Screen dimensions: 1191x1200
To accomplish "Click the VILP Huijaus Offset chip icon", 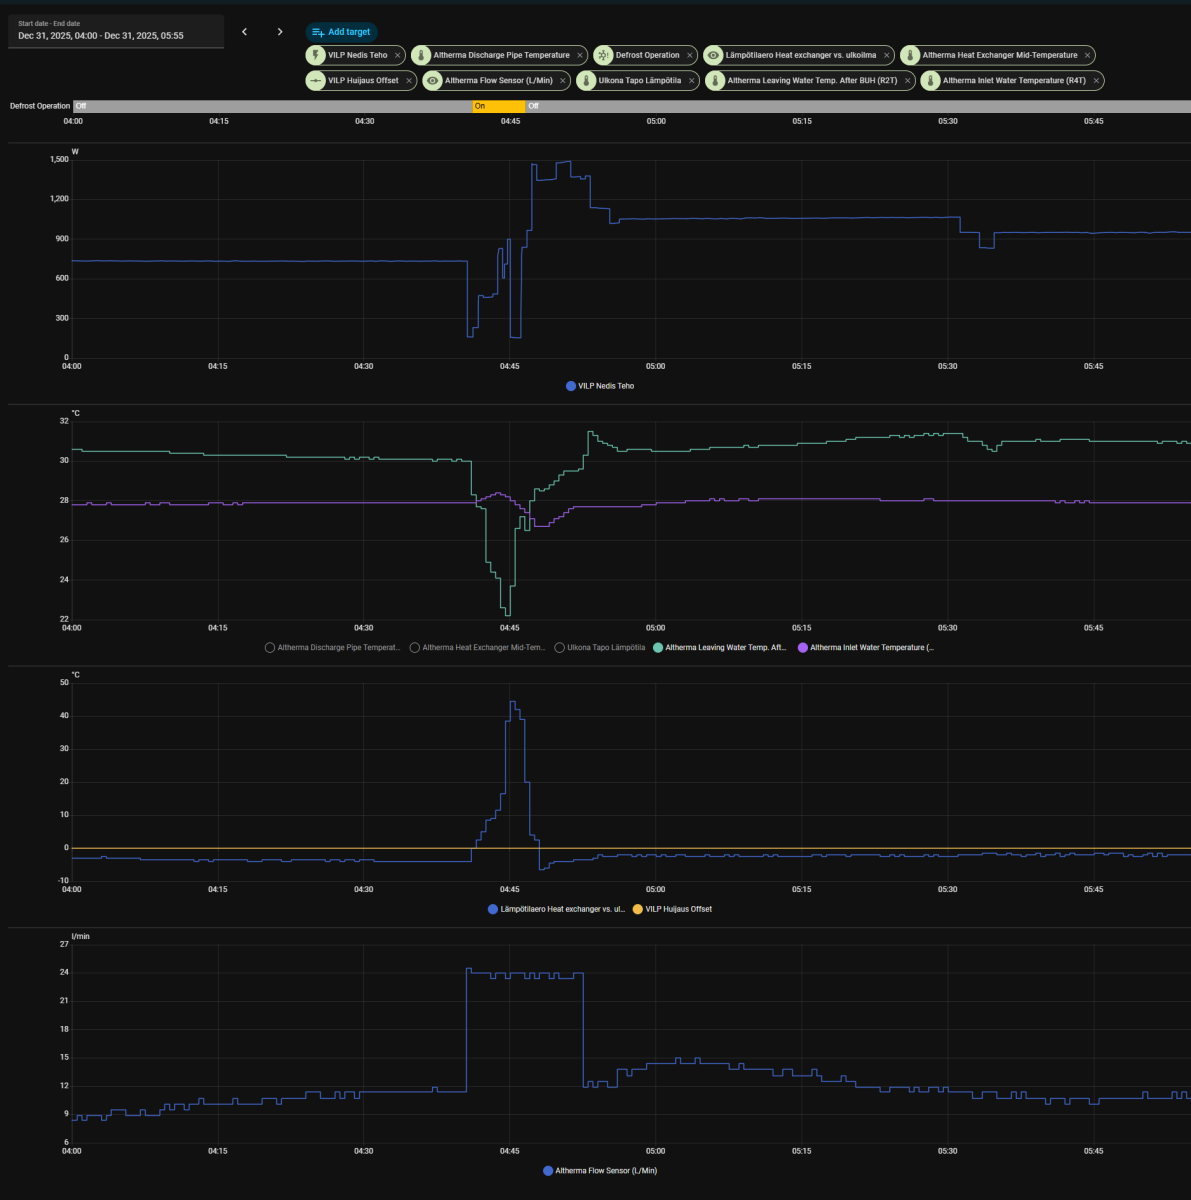I will [316, 81].
